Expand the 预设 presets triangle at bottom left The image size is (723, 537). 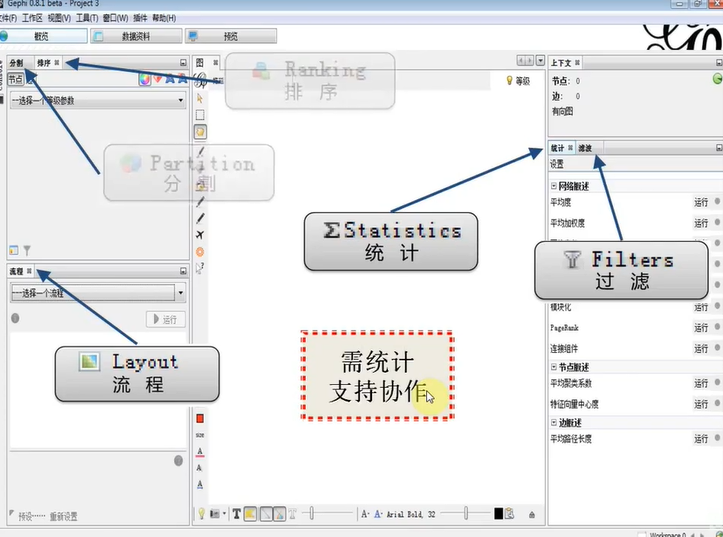(11, 513)
